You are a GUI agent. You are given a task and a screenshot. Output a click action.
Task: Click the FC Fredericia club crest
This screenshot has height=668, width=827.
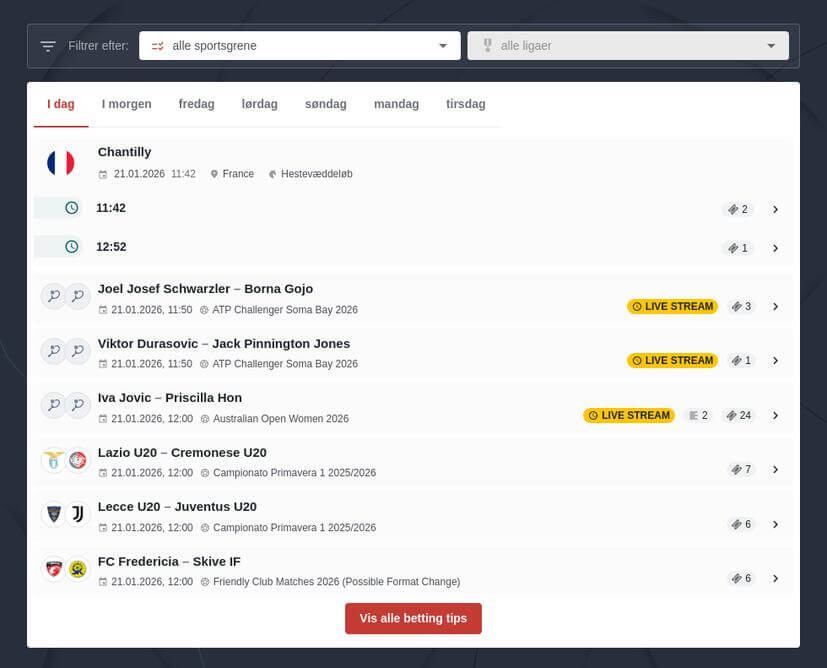(55, 568)
